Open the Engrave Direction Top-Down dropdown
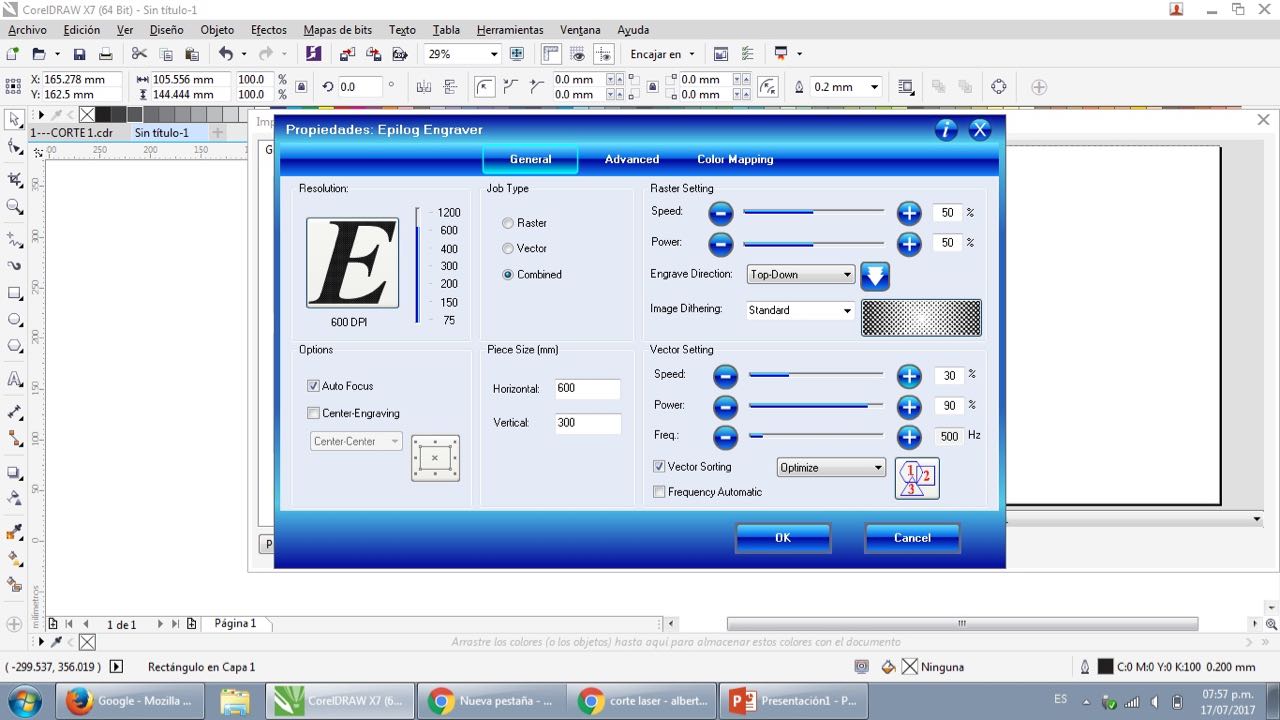This screenshot has height=720, width=1280. 801,274
